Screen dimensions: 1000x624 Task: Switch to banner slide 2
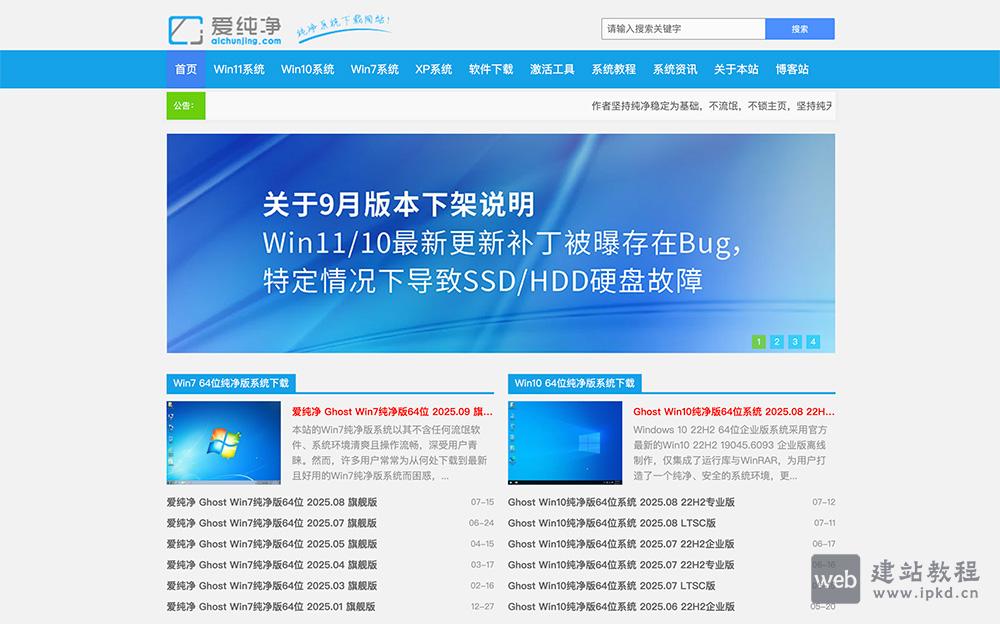pos(777,341)
